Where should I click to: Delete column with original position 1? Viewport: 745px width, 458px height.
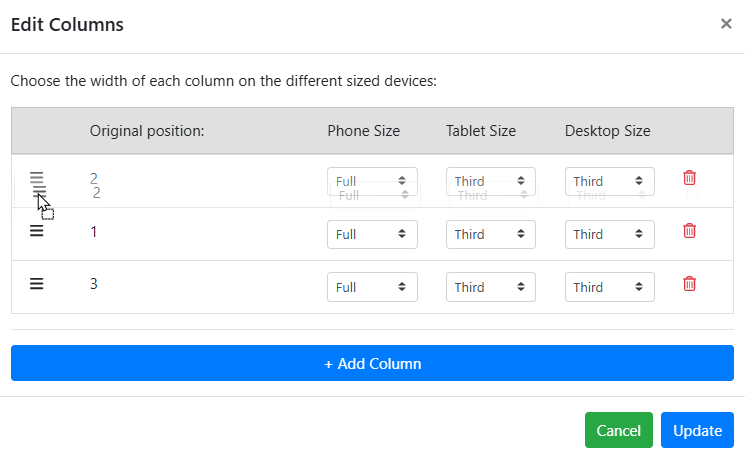(x=689, y=231)
